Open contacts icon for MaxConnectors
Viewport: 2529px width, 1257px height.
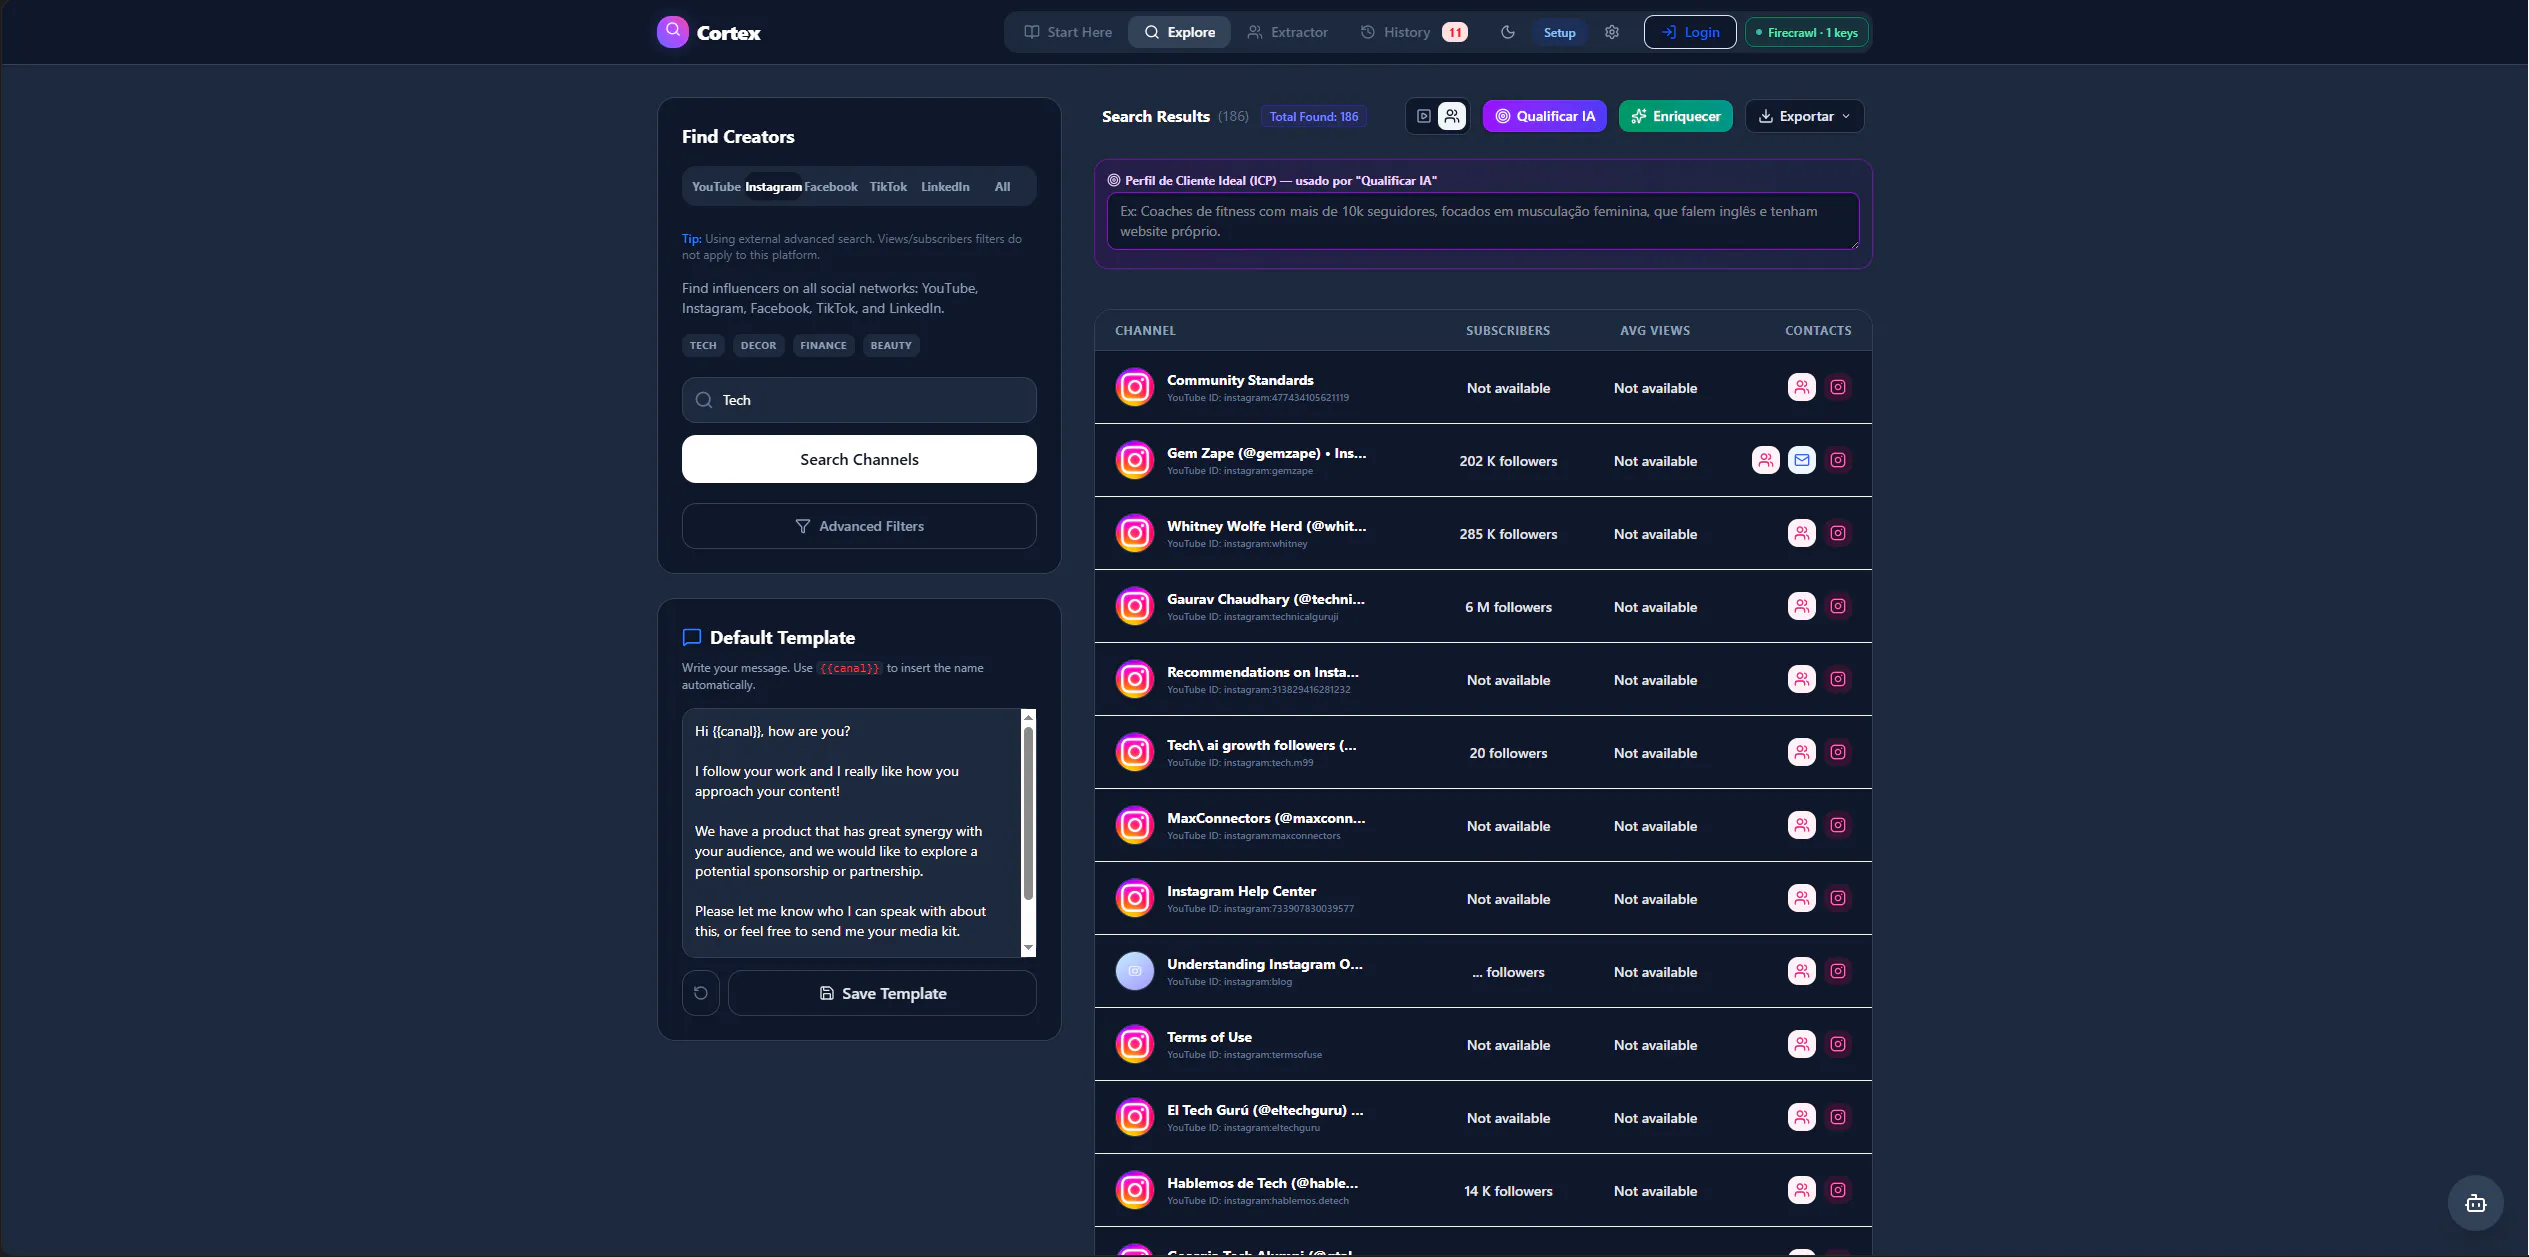point(1802,825)
